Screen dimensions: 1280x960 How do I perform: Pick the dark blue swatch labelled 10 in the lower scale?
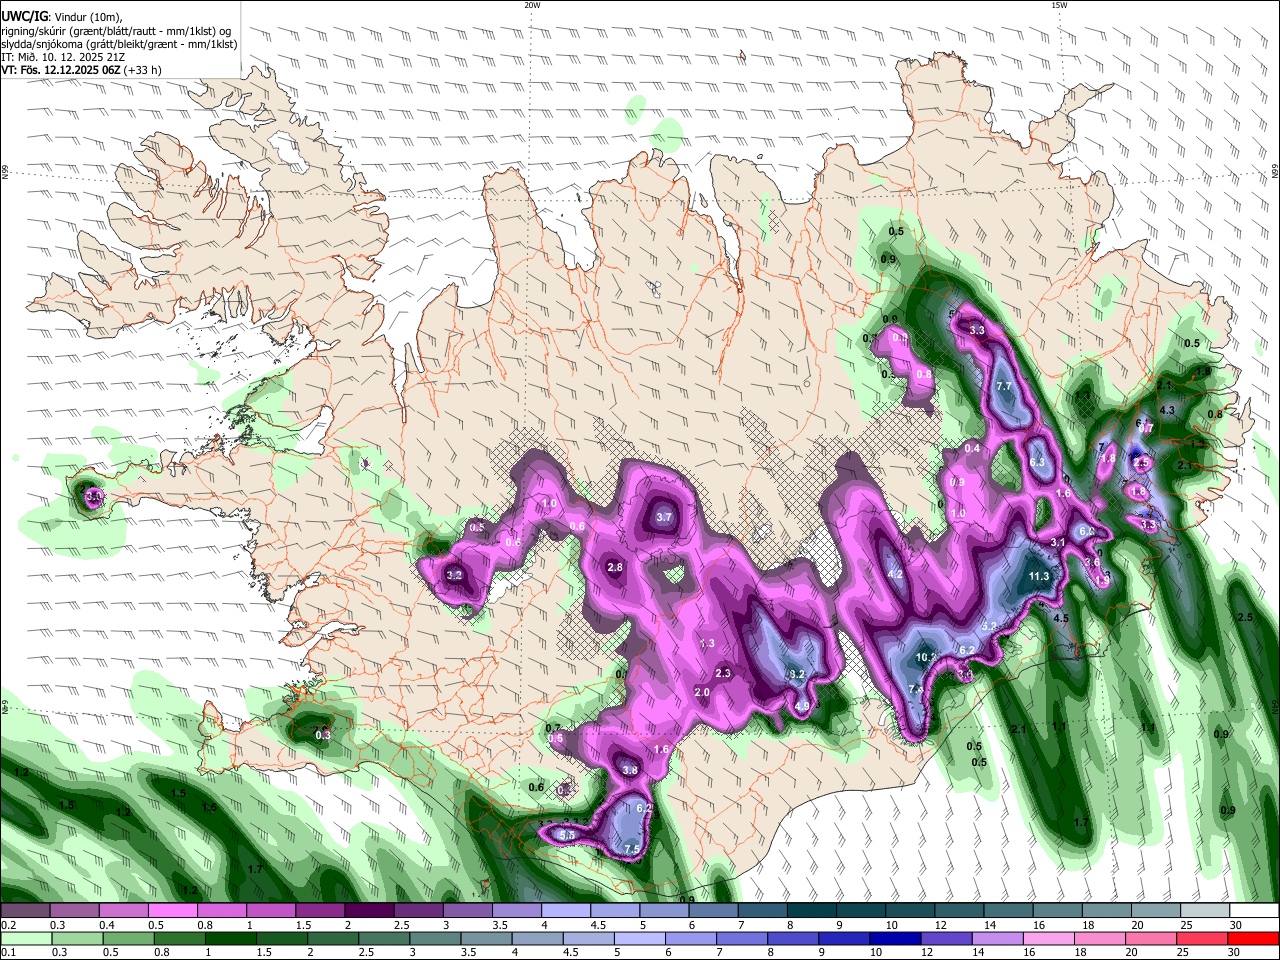pos(893,939)
